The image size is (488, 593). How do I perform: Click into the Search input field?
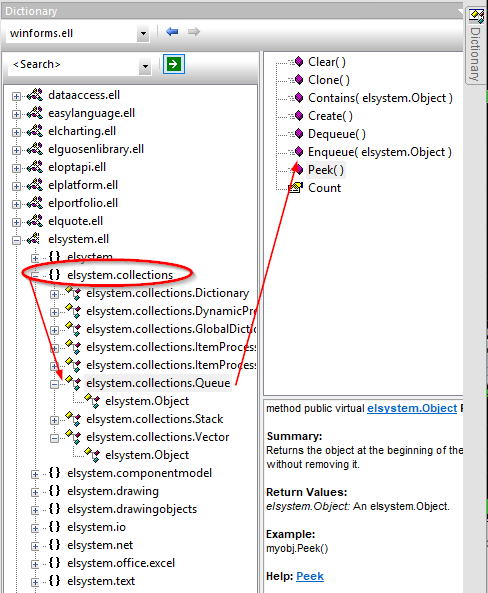point(74,65)
